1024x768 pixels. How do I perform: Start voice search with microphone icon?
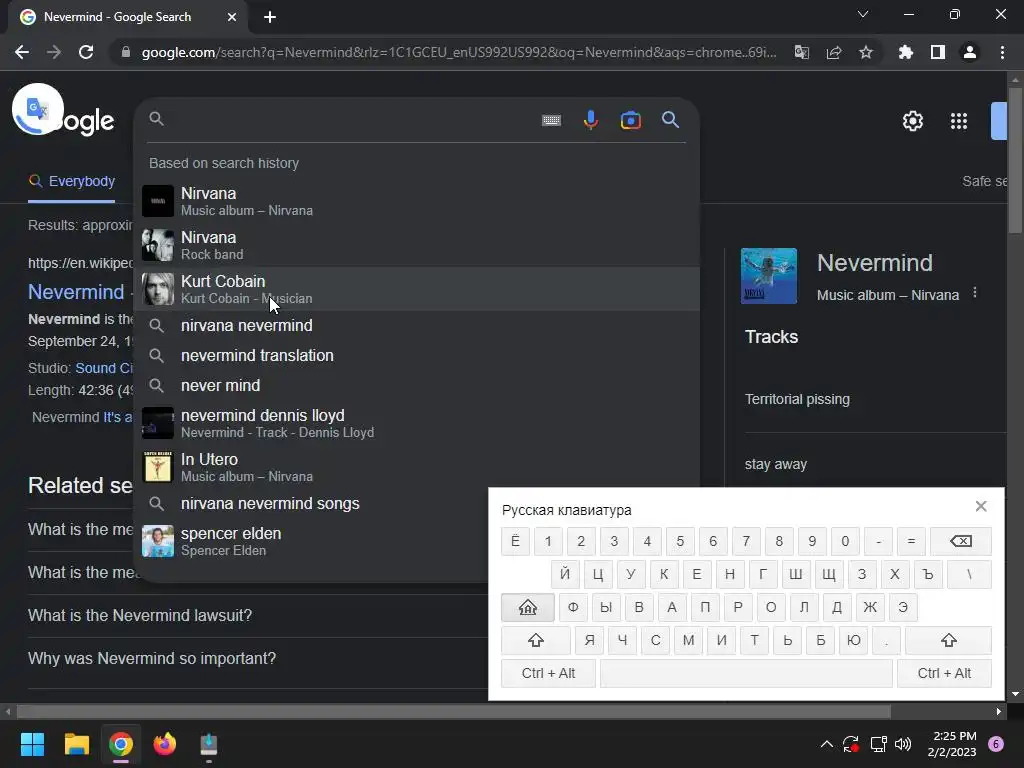click(590, 120)
